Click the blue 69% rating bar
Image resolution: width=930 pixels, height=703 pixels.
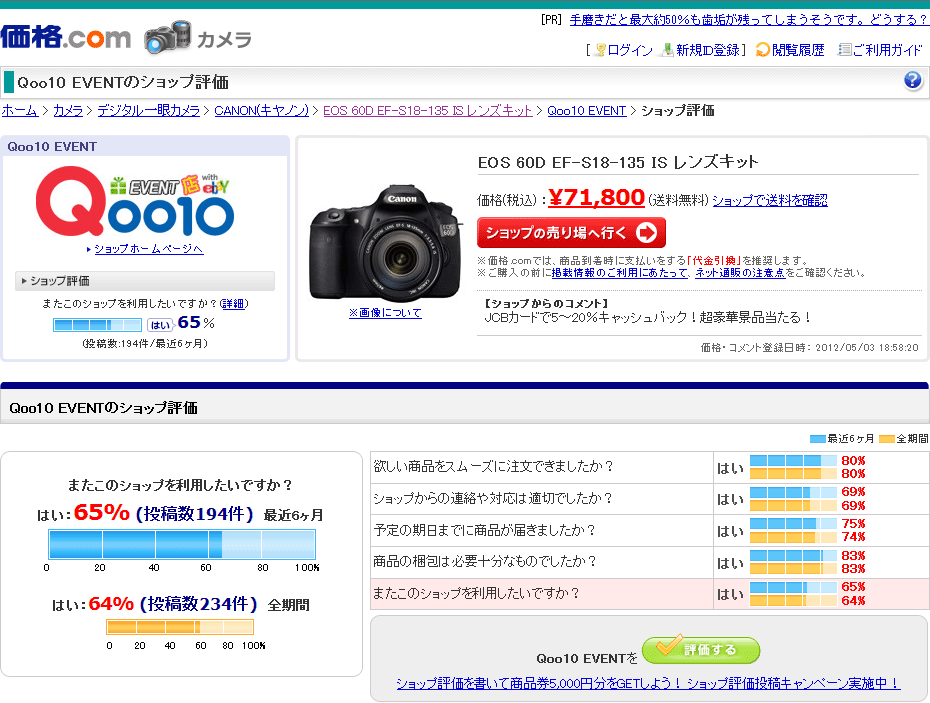(x=794, y=492)
